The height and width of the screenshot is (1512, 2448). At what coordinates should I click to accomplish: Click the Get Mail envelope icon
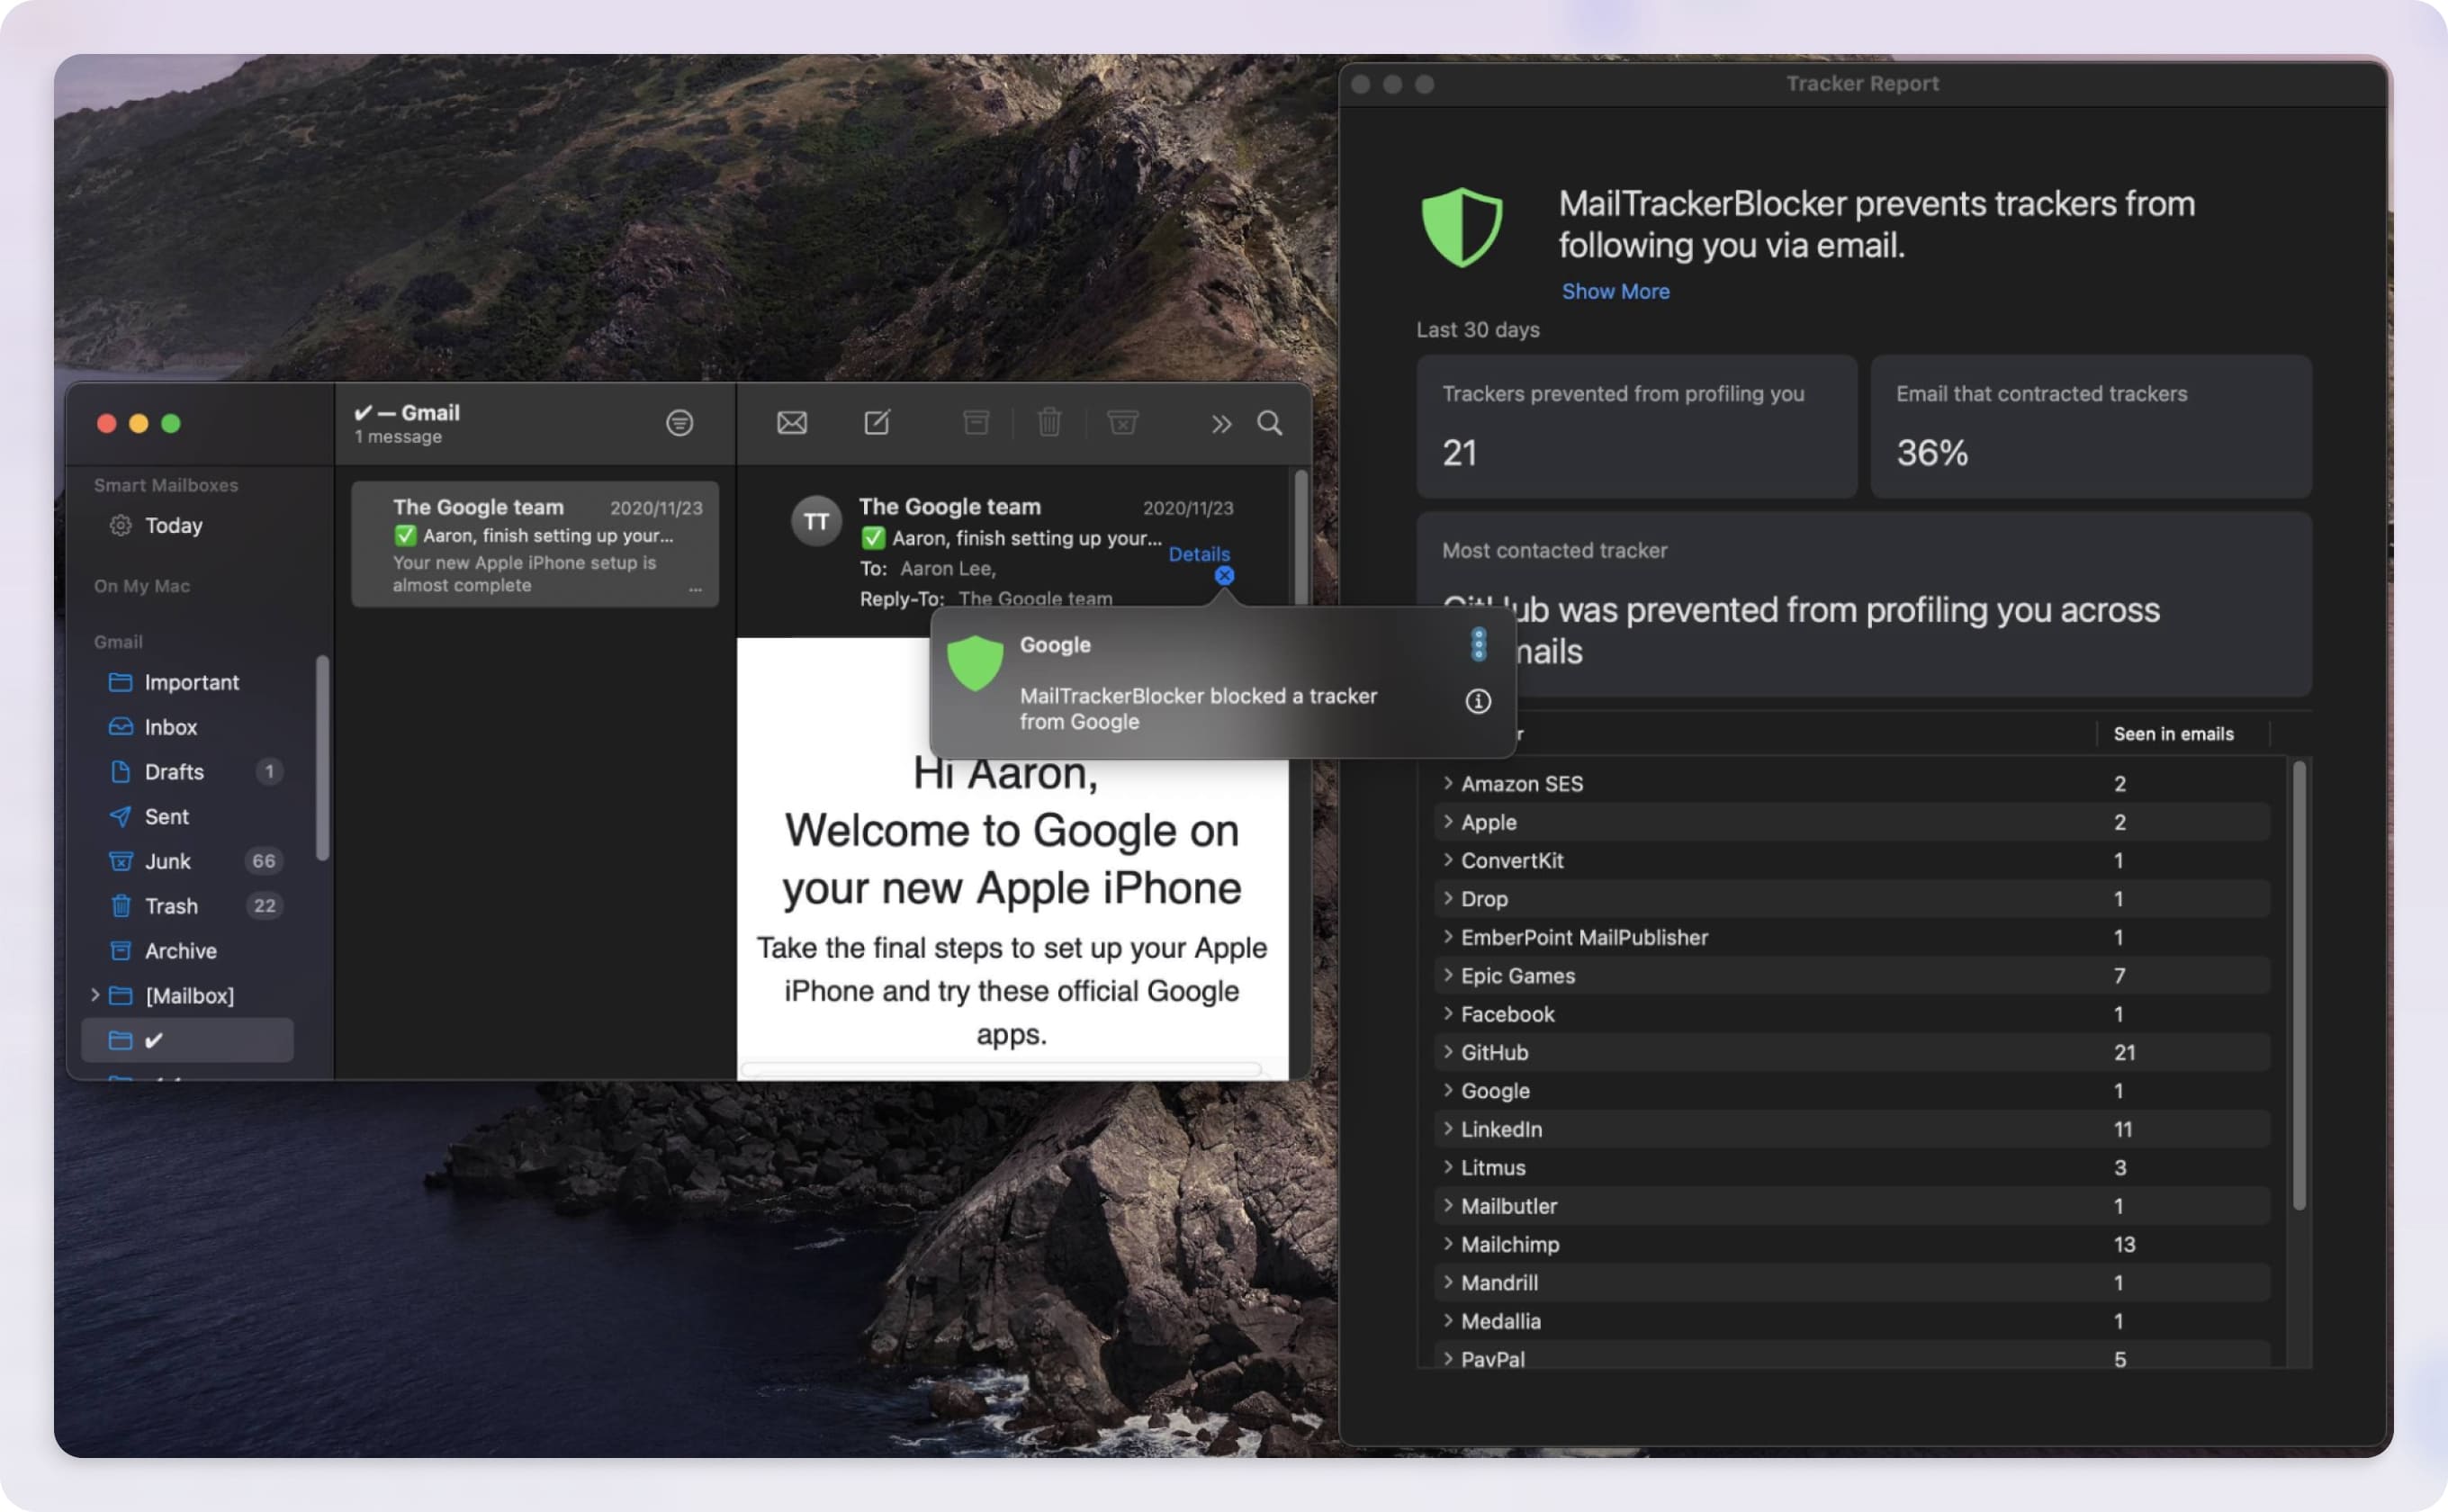click(x=790, y=423)
